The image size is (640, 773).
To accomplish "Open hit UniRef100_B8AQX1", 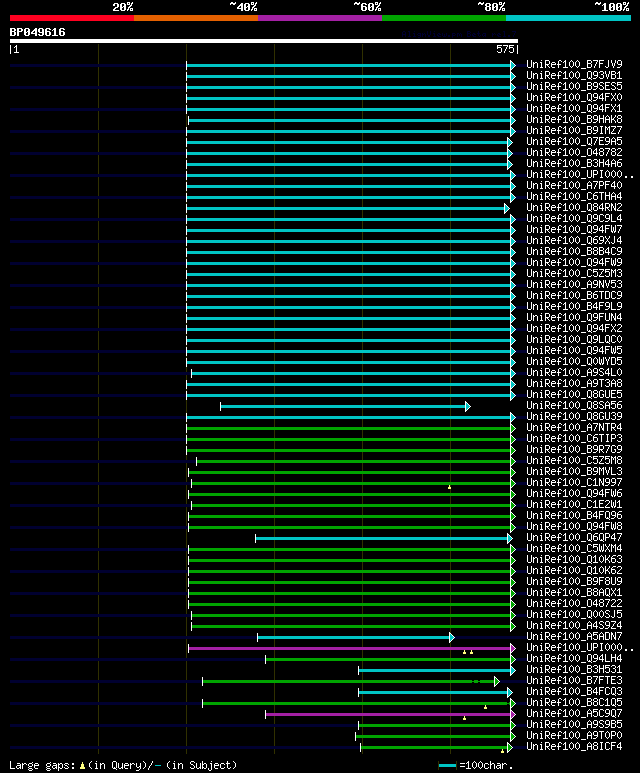I will click(x=574, y=593).
